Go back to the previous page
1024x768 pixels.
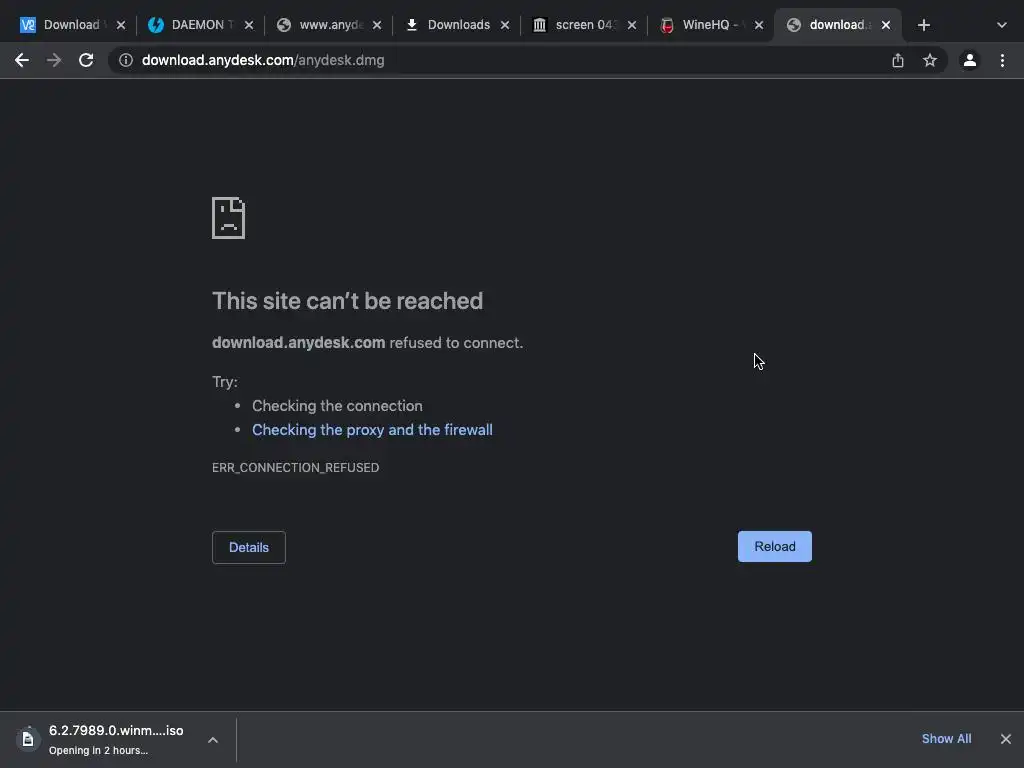(22, 60)
